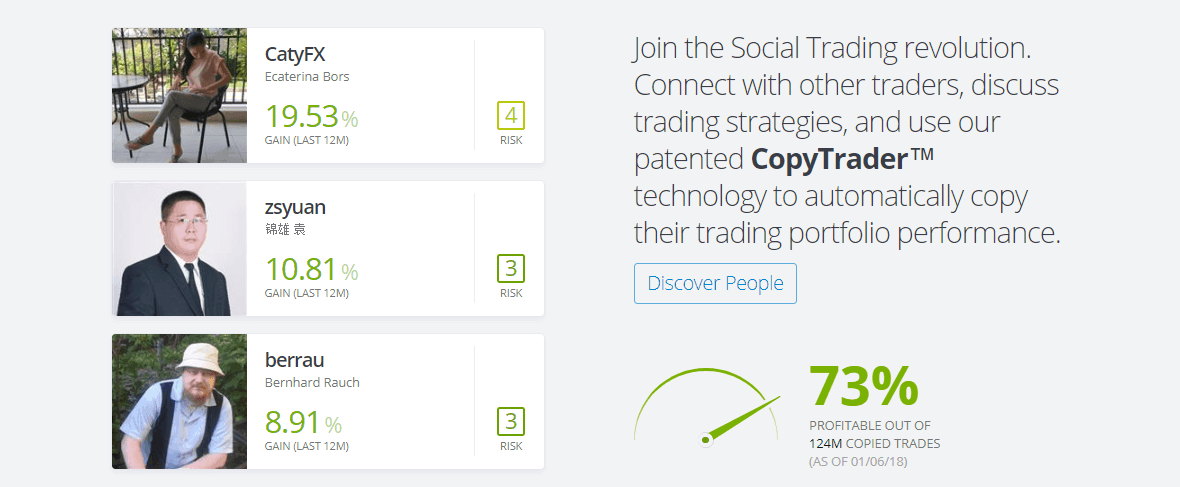Select the berrau username
Viewport: 1180px width, 487px height.
(x=294, y=360)
